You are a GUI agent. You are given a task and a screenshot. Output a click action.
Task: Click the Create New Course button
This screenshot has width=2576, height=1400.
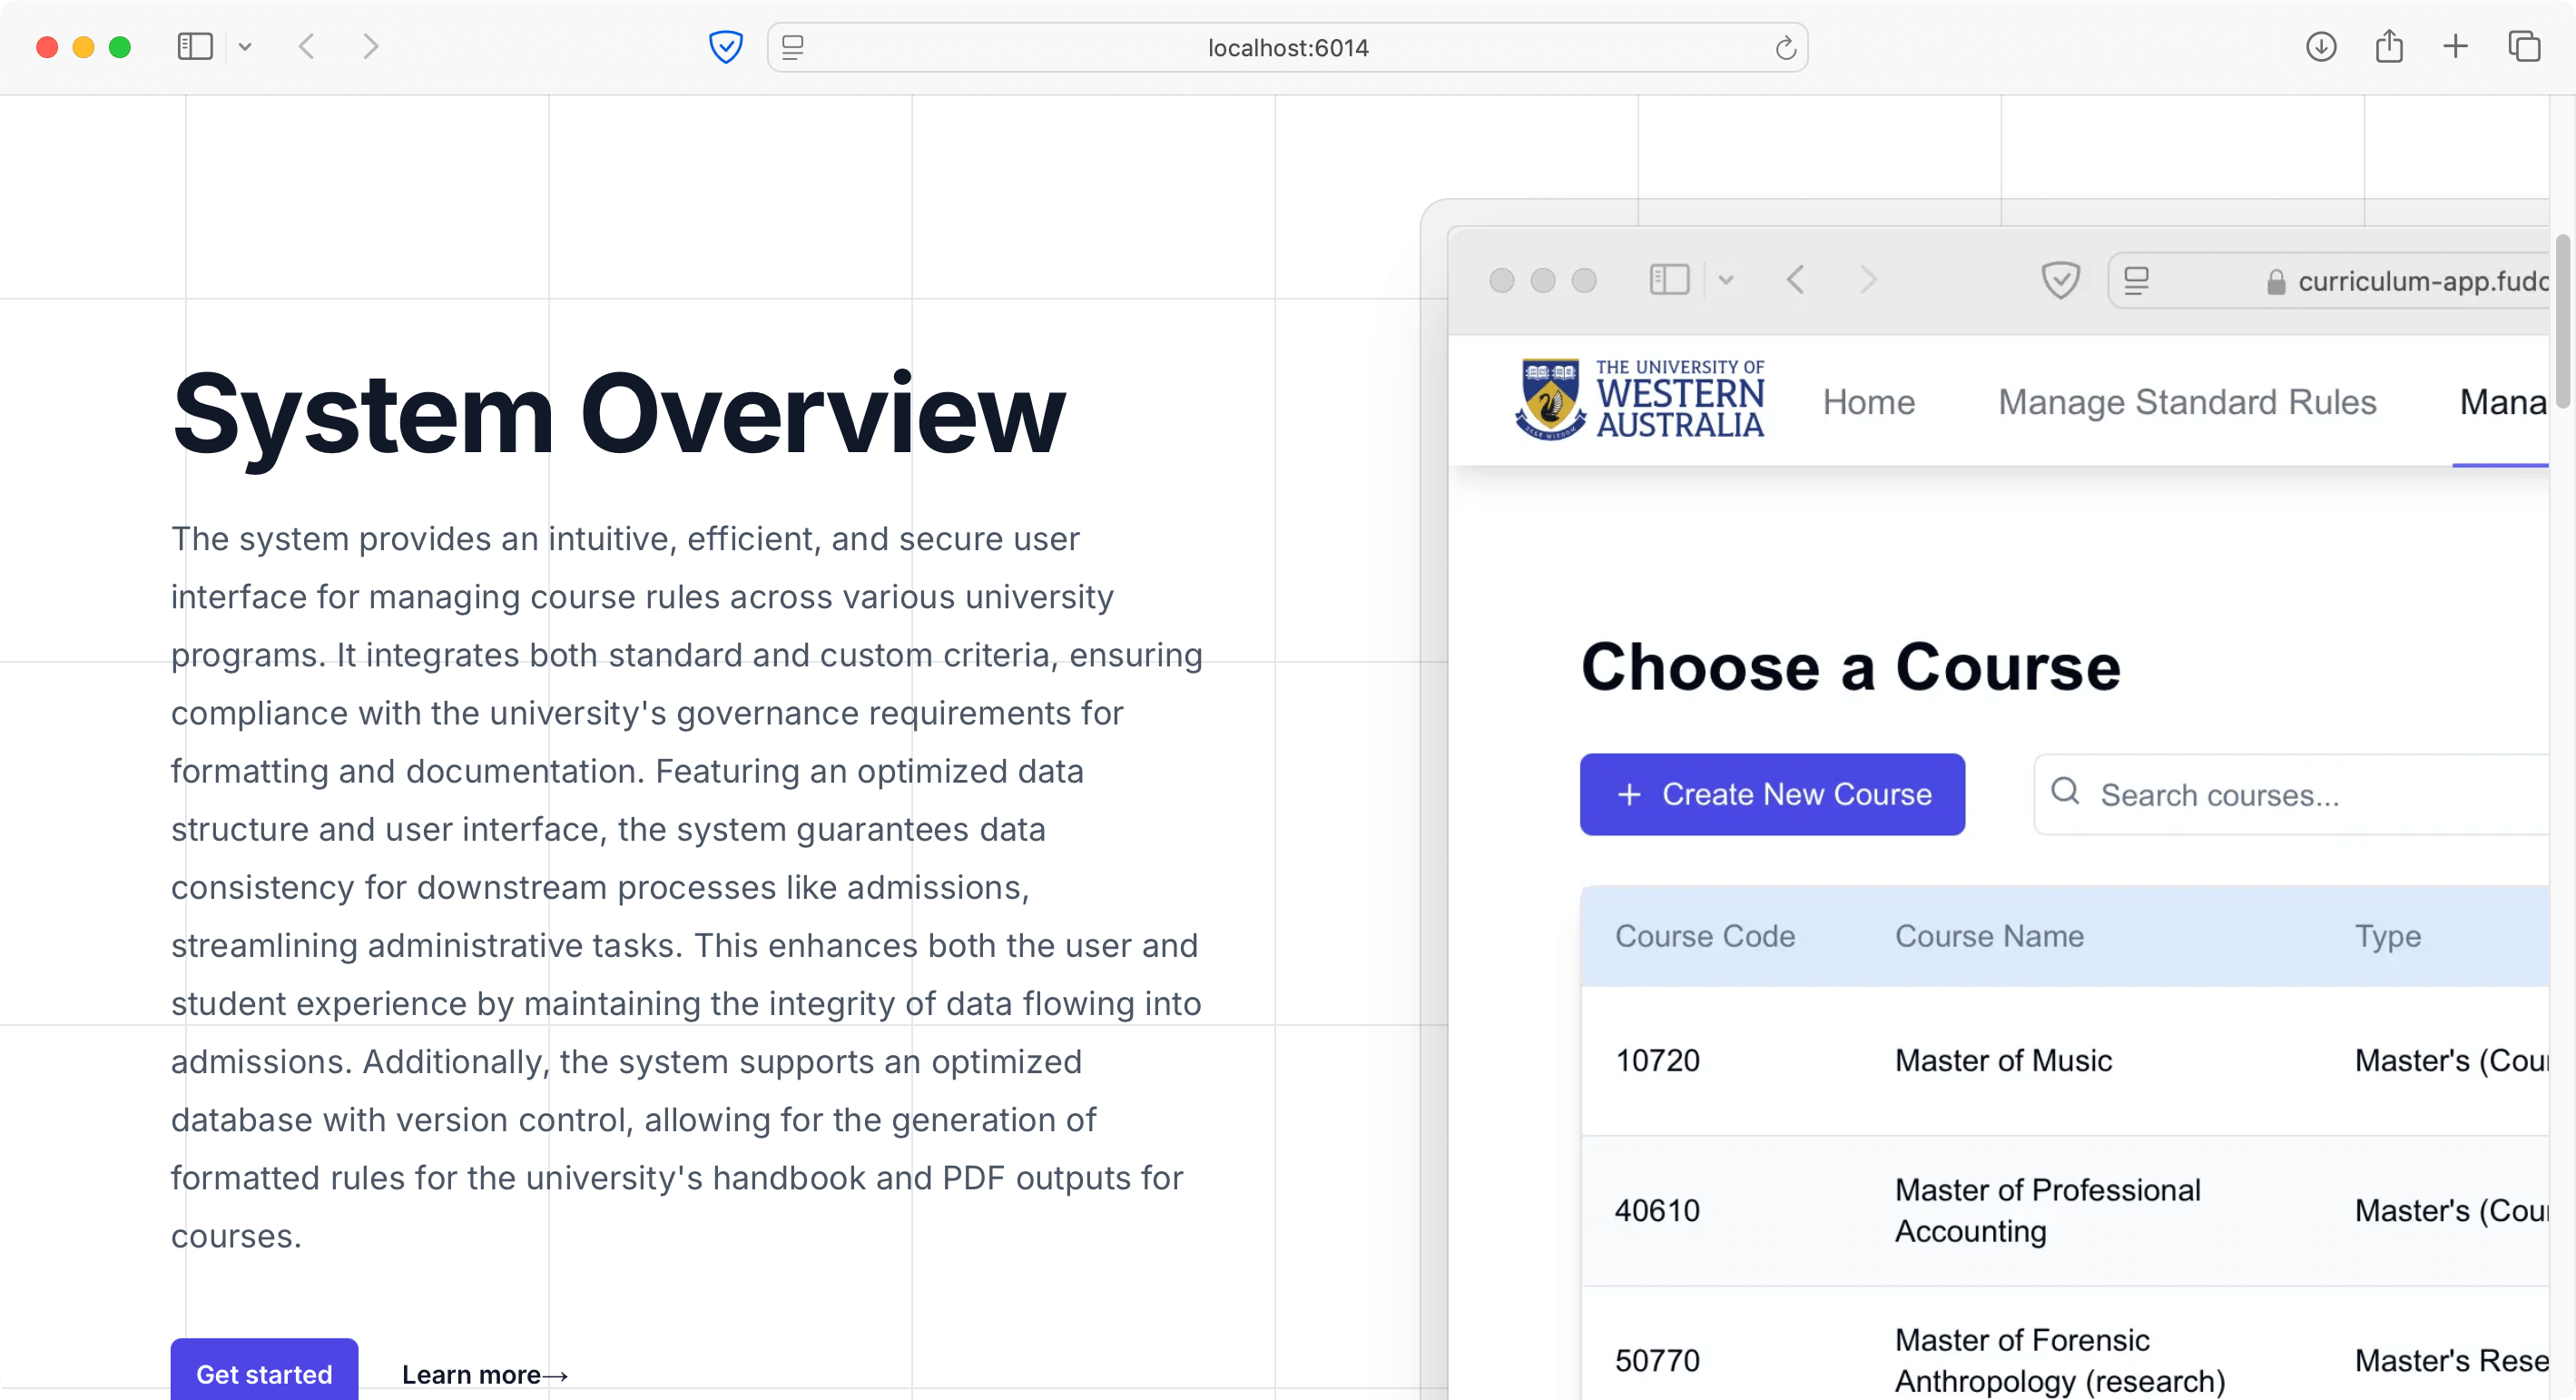point(1772,794)
